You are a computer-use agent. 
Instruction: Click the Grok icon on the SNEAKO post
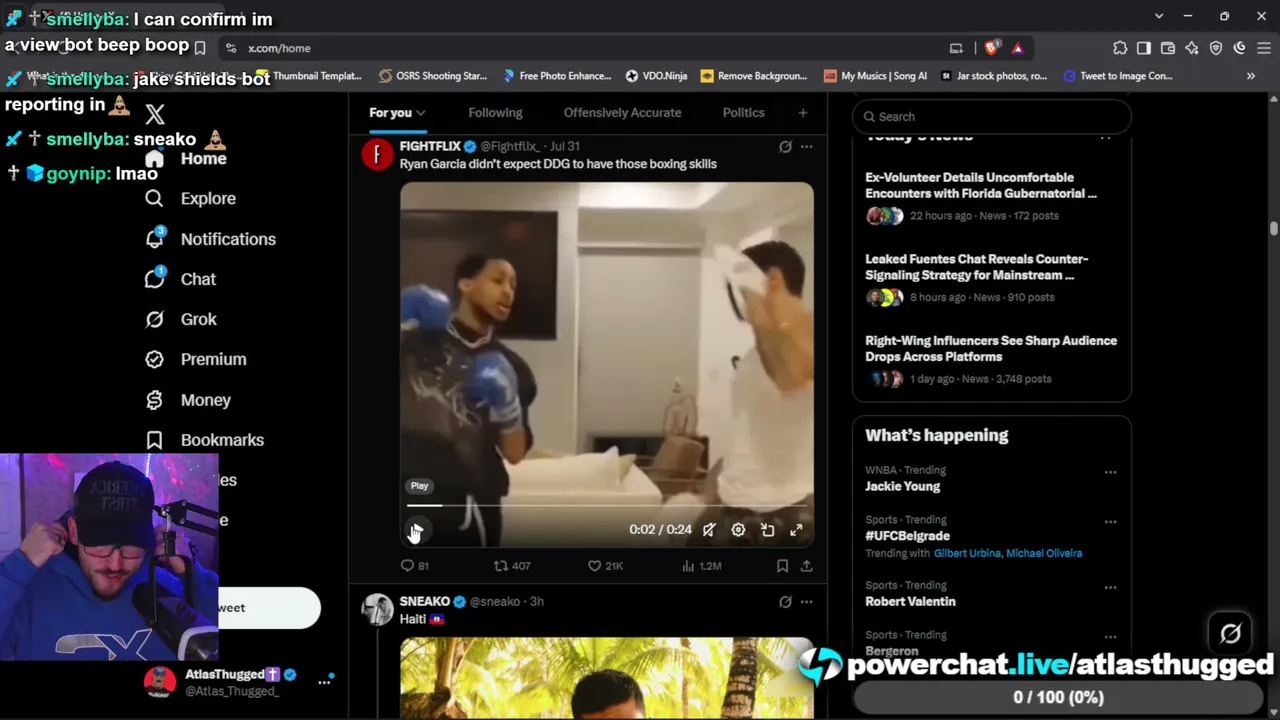(785, 602)
